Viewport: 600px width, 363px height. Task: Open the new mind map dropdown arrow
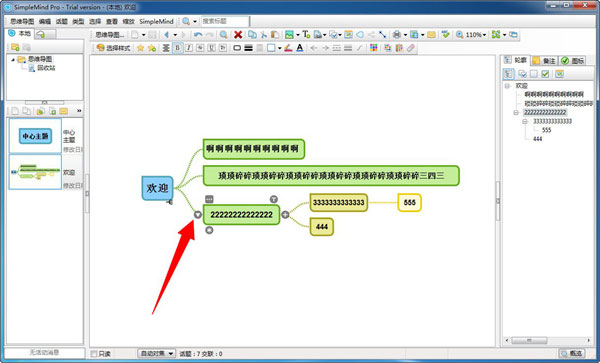[143, 35]
